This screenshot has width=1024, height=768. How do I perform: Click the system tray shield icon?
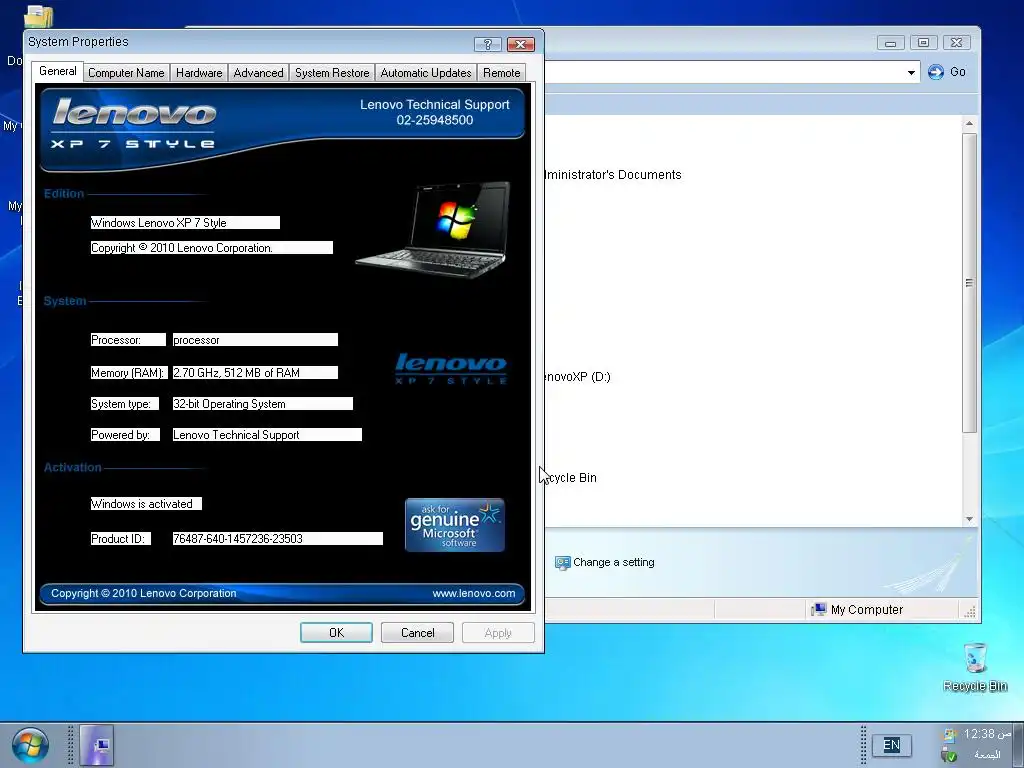[x=950, y=755]
